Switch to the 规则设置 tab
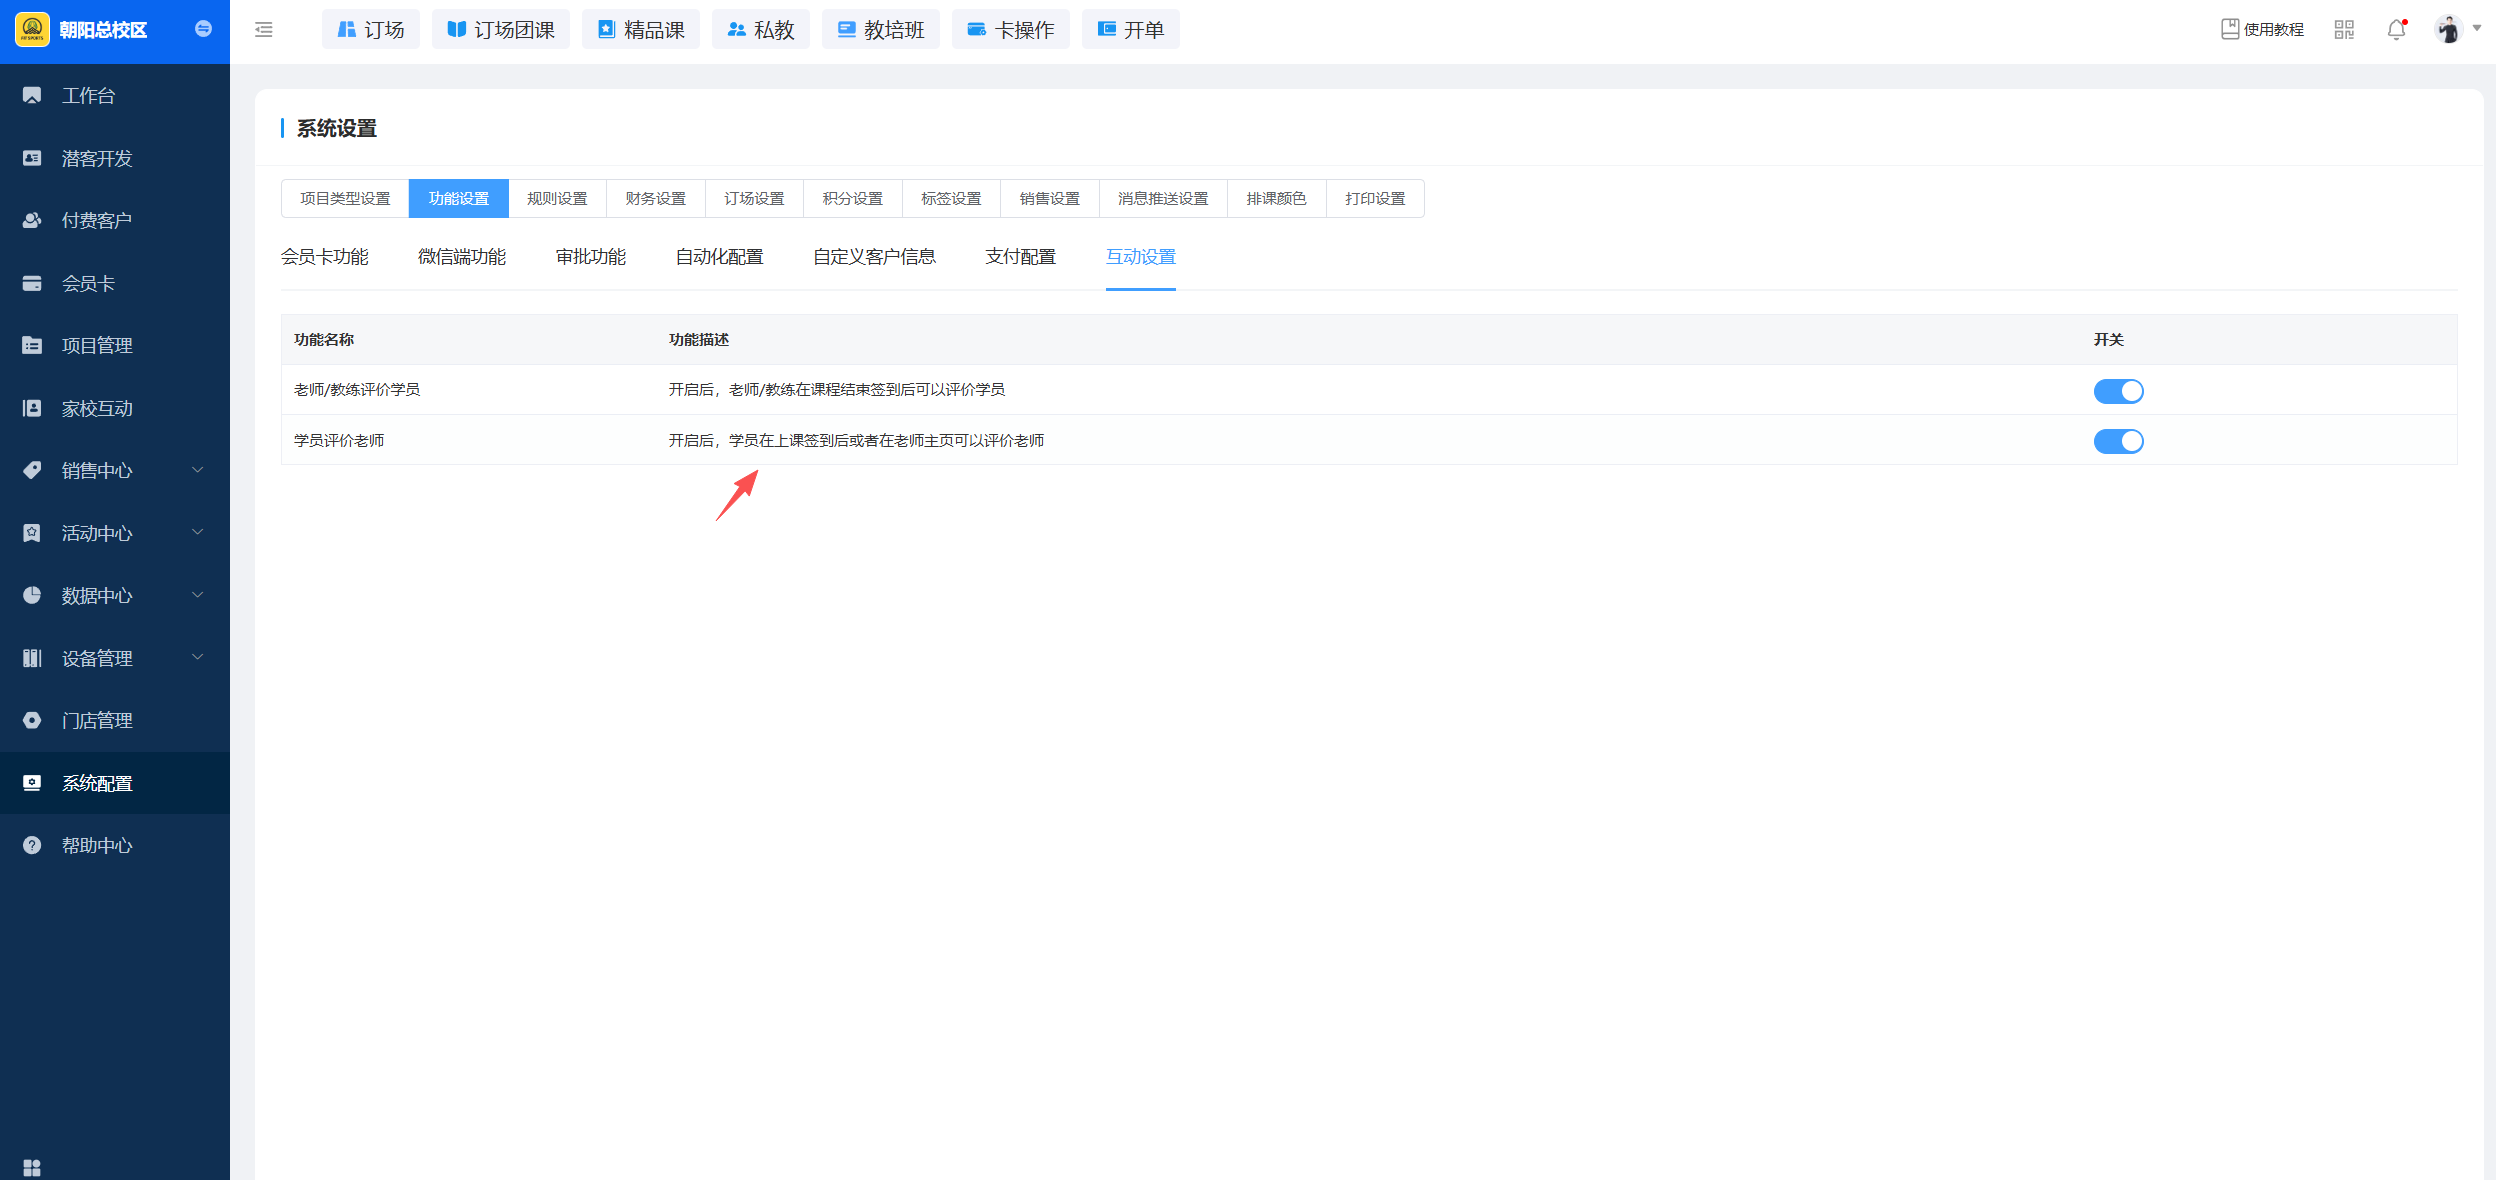 (x=557, y=199)
